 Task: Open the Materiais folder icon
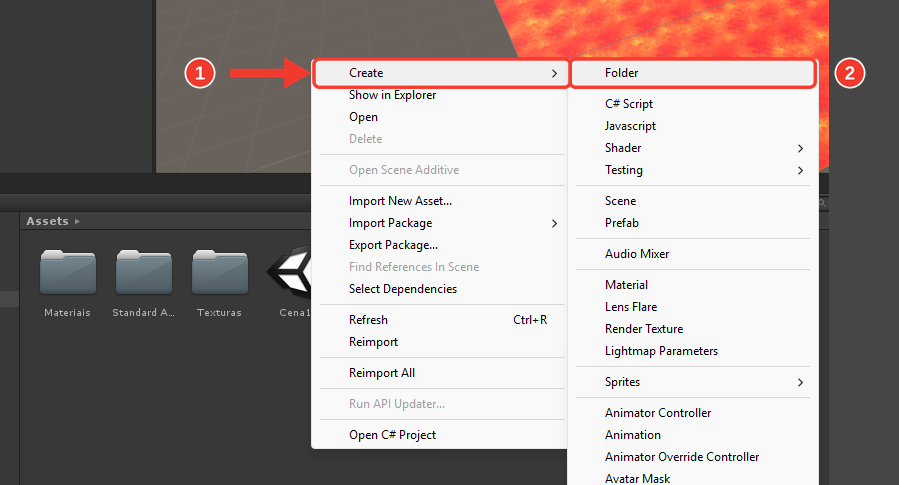tap(68, 272)
